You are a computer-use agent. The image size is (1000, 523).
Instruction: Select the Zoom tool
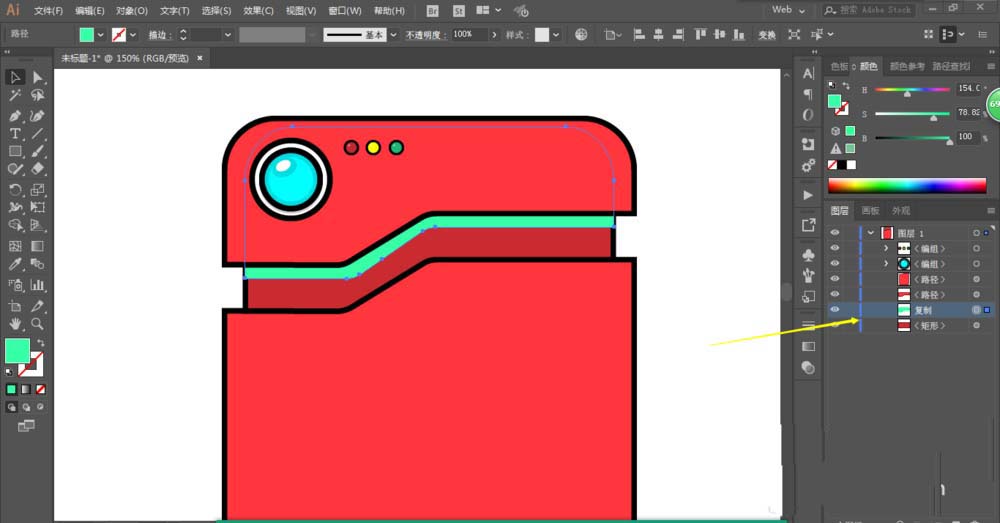click(x=38, y=324)
